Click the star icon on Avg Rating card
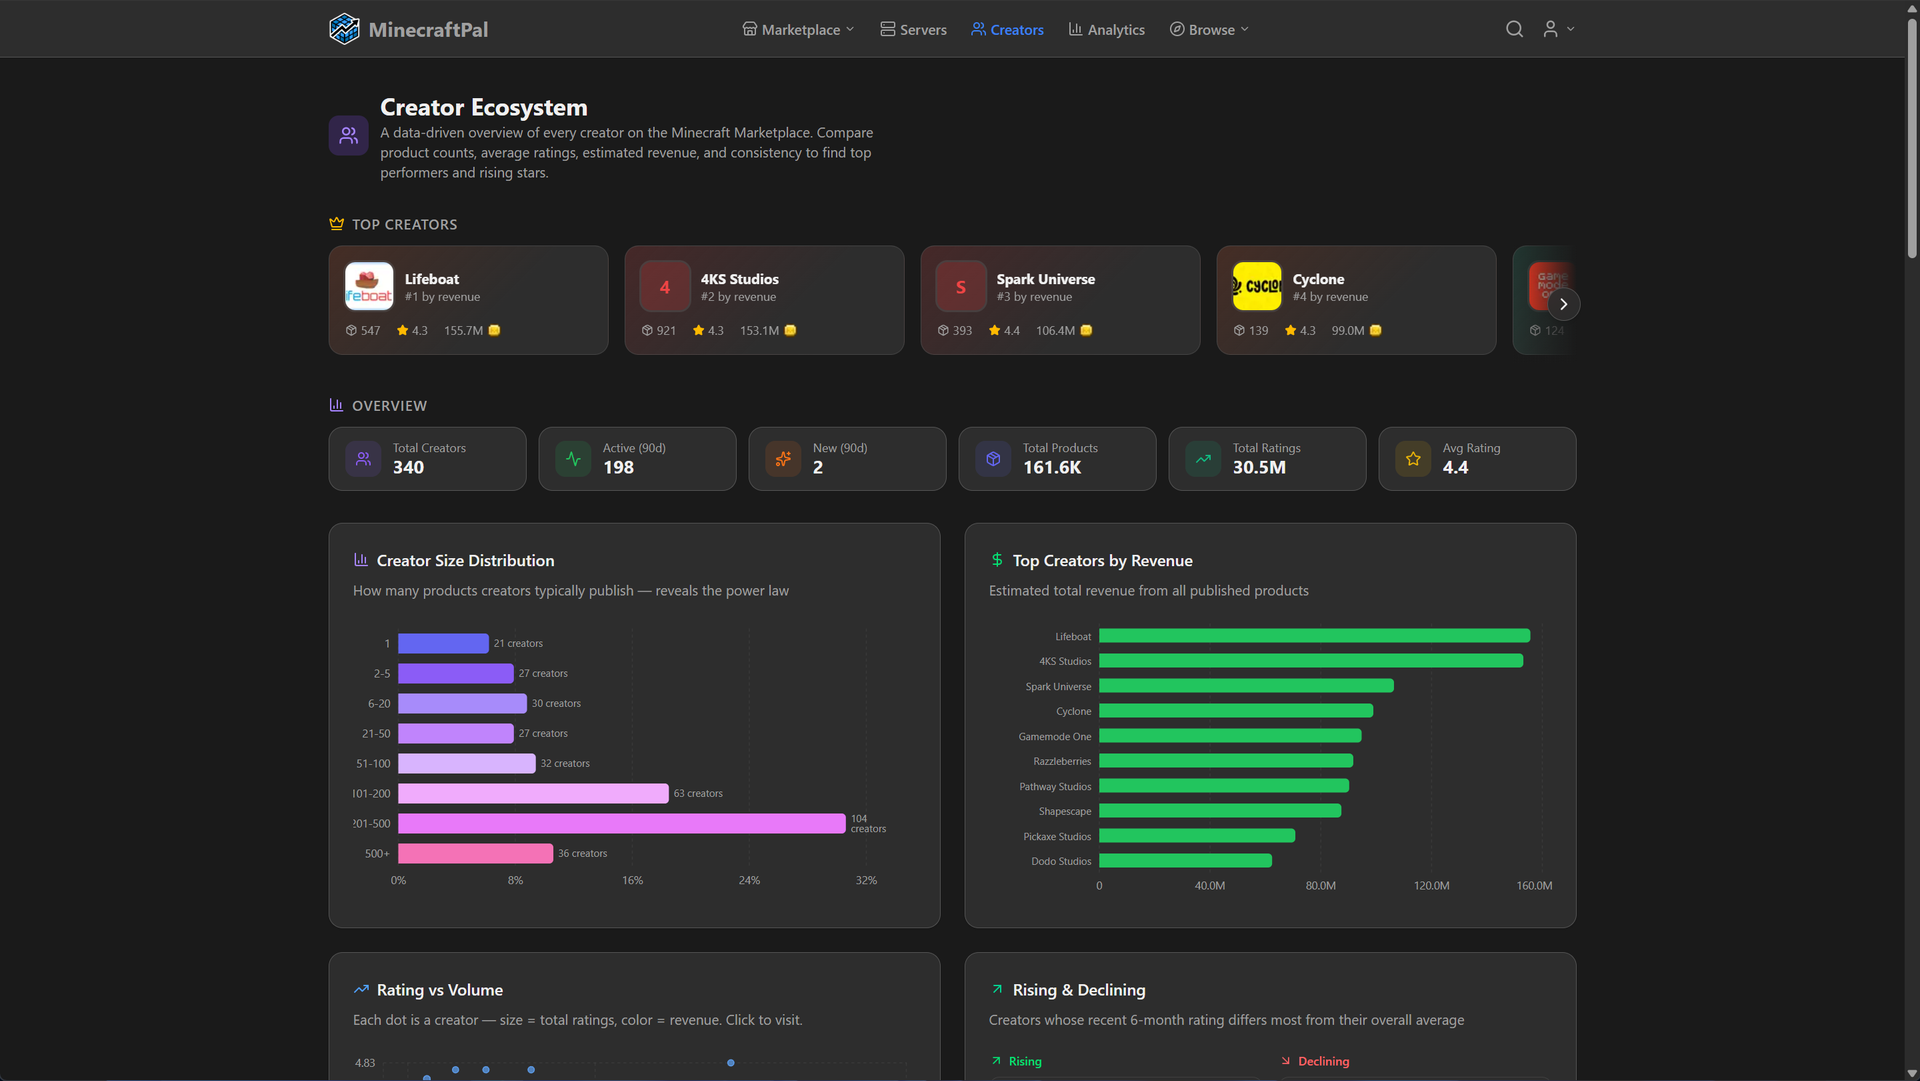 click(1412, 459)
